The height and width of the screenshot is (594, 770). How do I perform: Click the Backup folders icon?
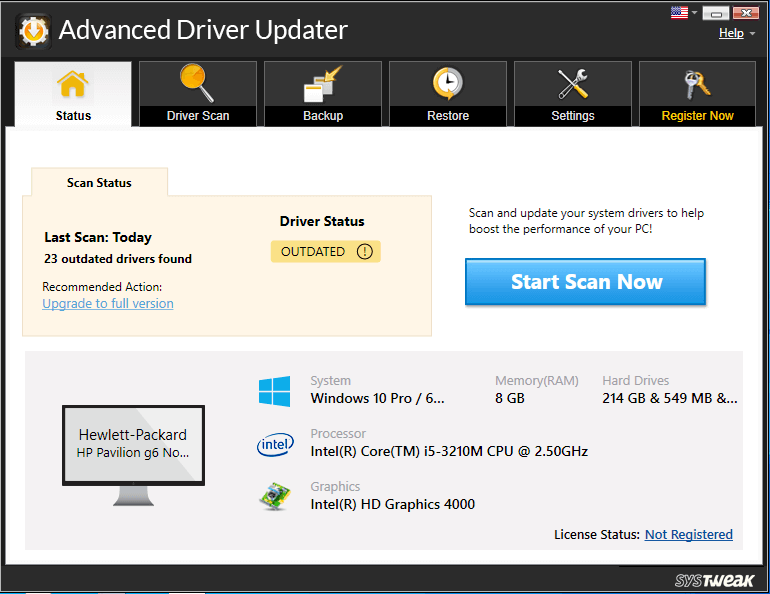[x=323, y=84]
